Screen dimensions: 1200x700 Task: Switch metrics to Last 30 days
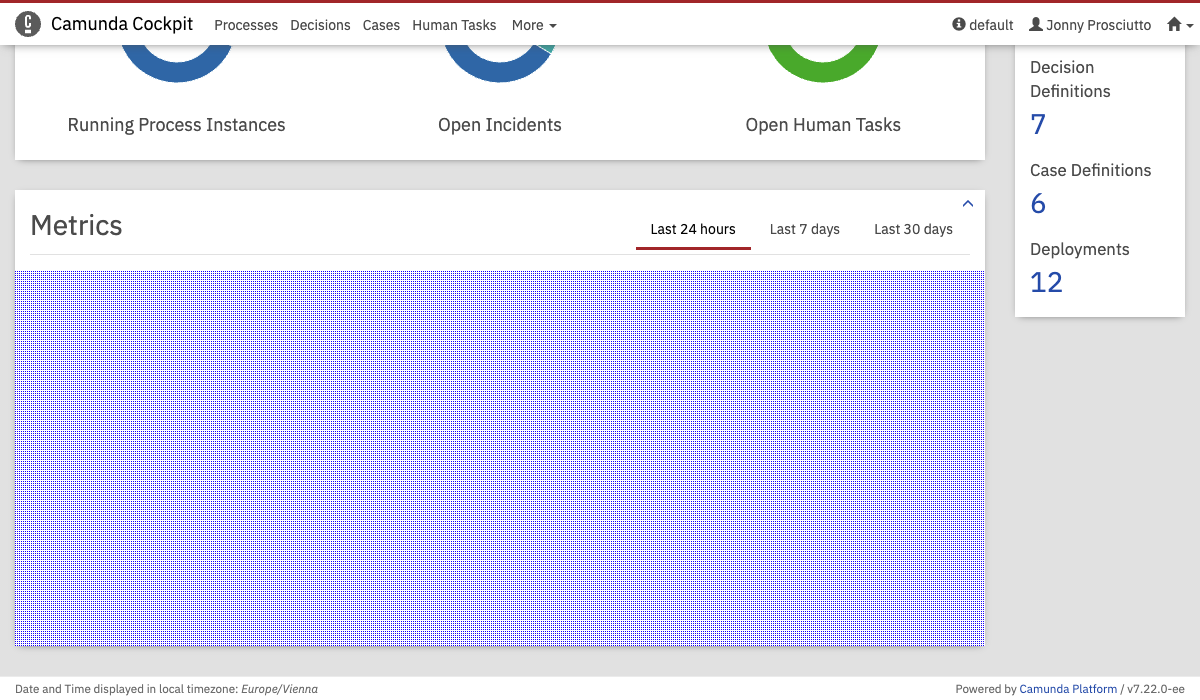(x=913, y=229)
